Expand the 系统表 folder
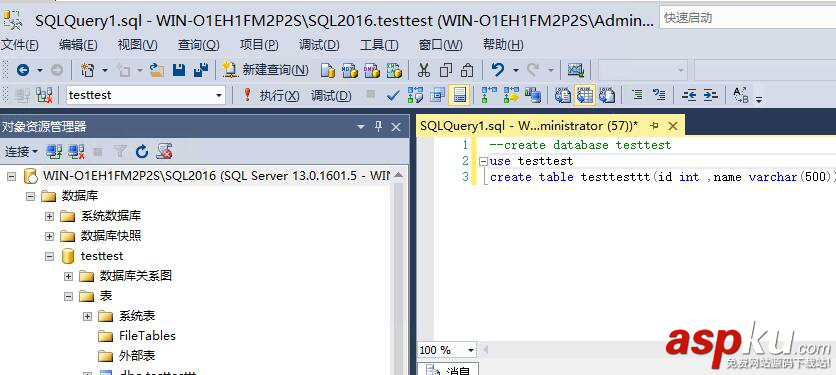Screen dimensions: 836x375 pyautogui.click(x=87, y=316)
